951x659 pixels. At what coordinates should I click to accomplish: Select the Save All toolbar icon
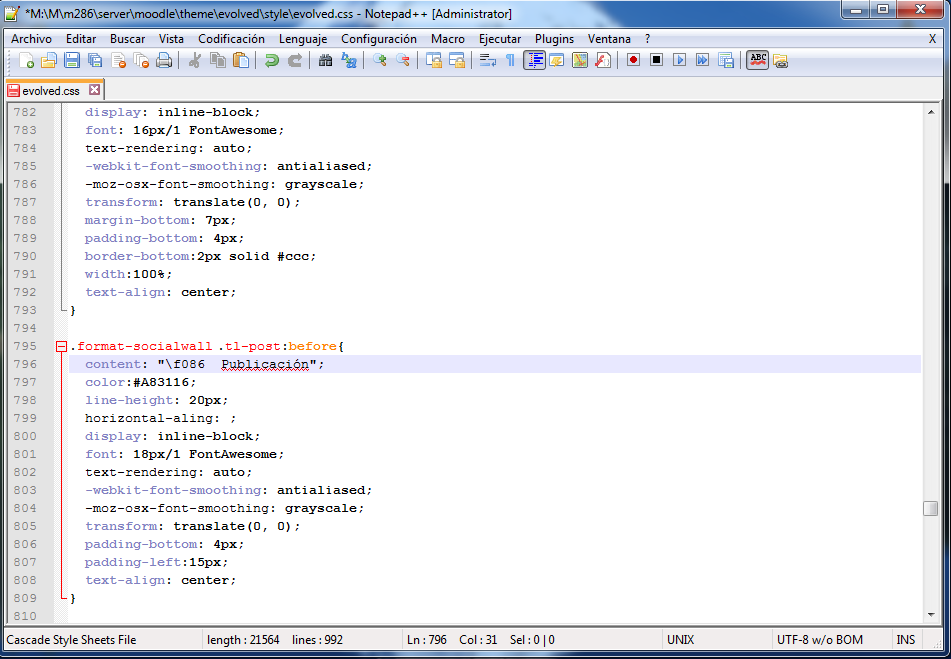point(94,60)
